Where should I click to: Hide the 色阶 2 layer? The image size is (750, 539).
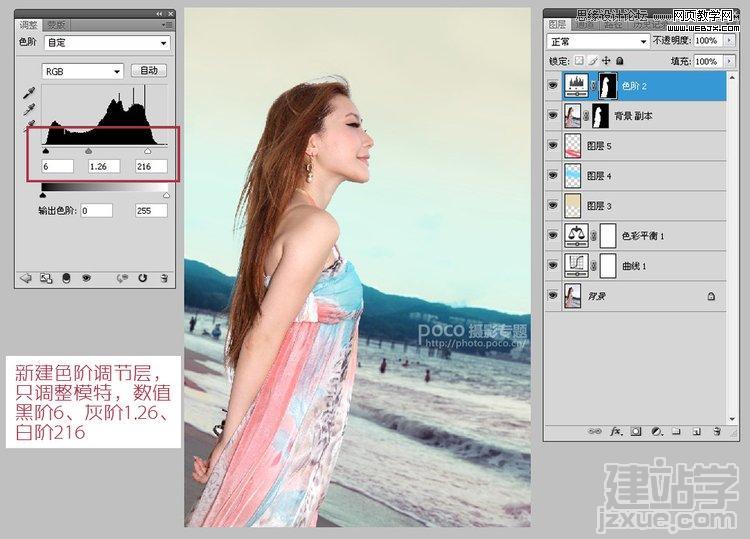(x=553, y=86)
